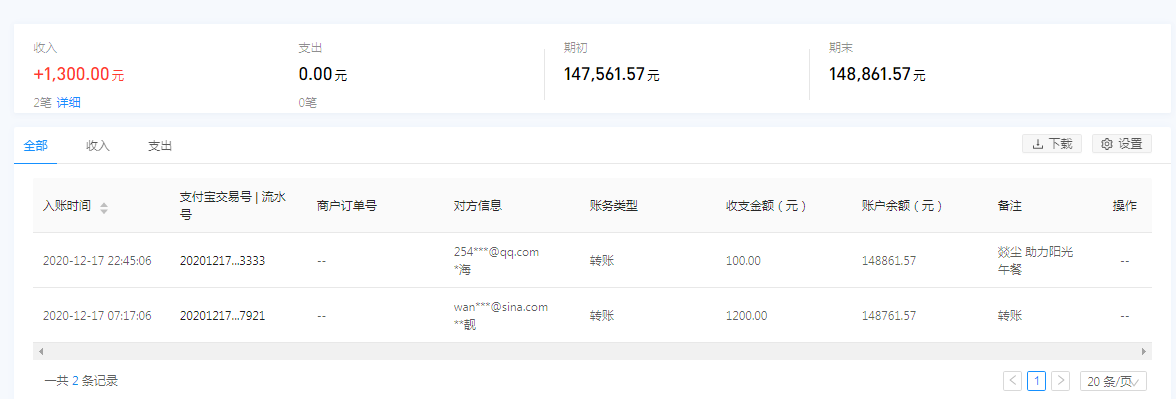Switch to the 支出 tab
Image resolution: width=1176 pixels, height=399 pixels.
pos(160,146)
